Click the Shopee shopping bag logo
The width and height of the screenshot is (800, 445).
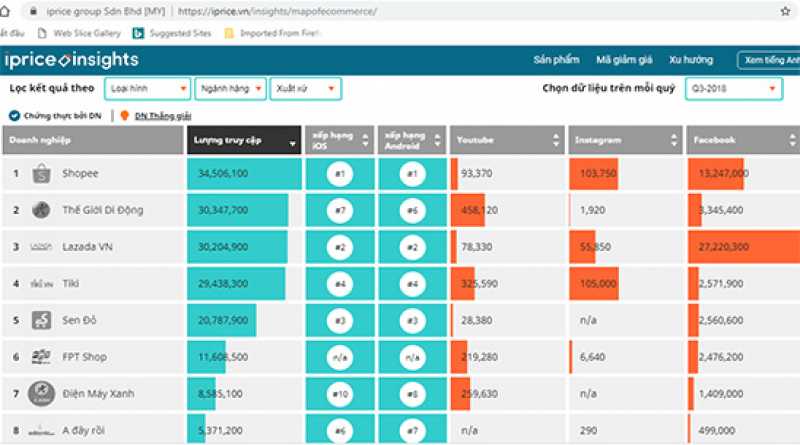[41, 174]
